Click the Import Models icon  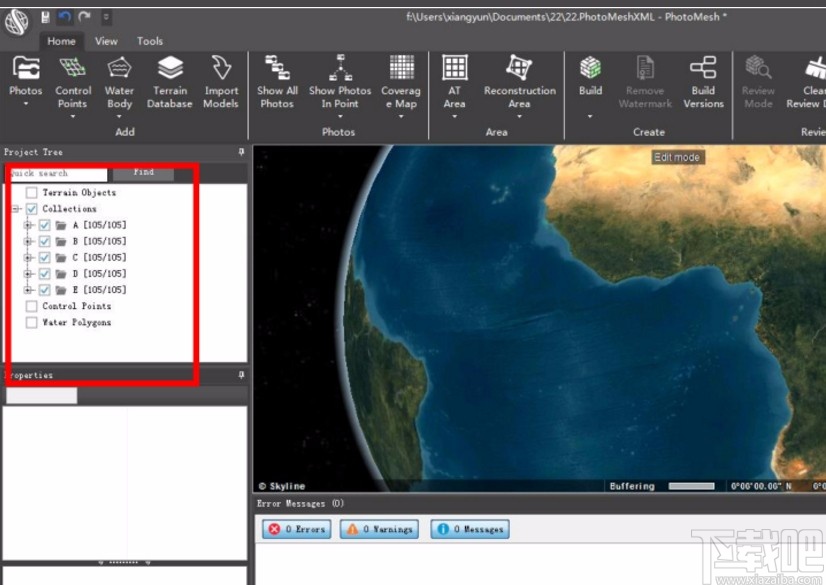point(221,68)
